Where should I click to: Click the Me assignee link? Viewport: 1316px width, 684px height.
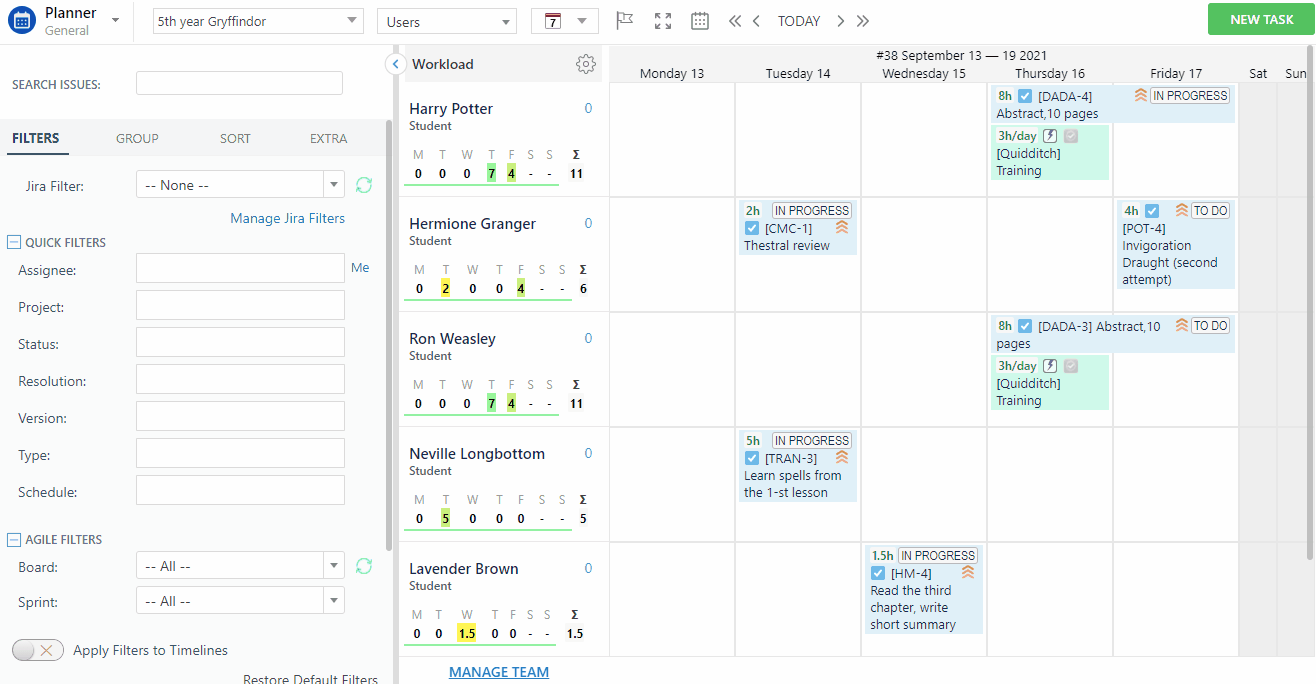(360, 267)
